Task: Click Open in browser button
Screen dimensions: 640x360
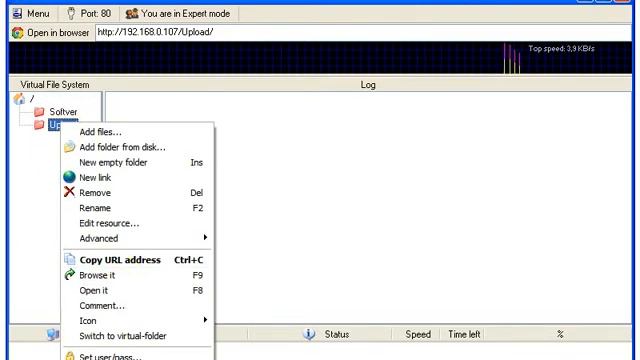Action: 51,33
